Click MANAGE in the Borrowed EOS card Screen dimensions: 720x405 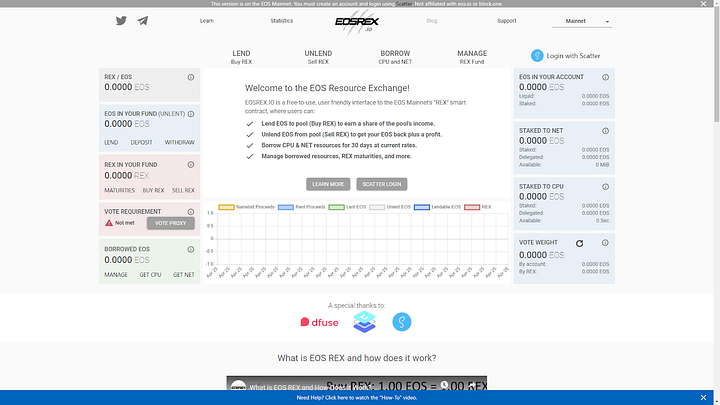pos(116,275)
